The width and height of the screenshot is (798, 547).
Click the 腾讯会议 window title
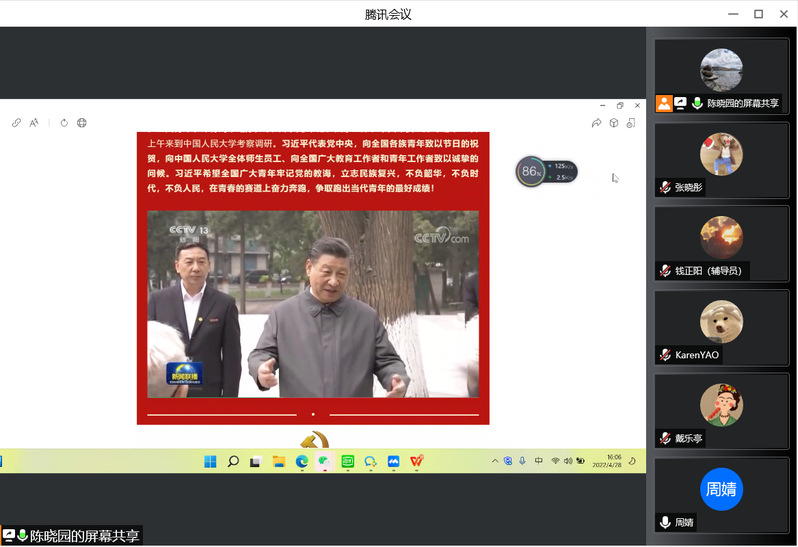tap(388, 14)
